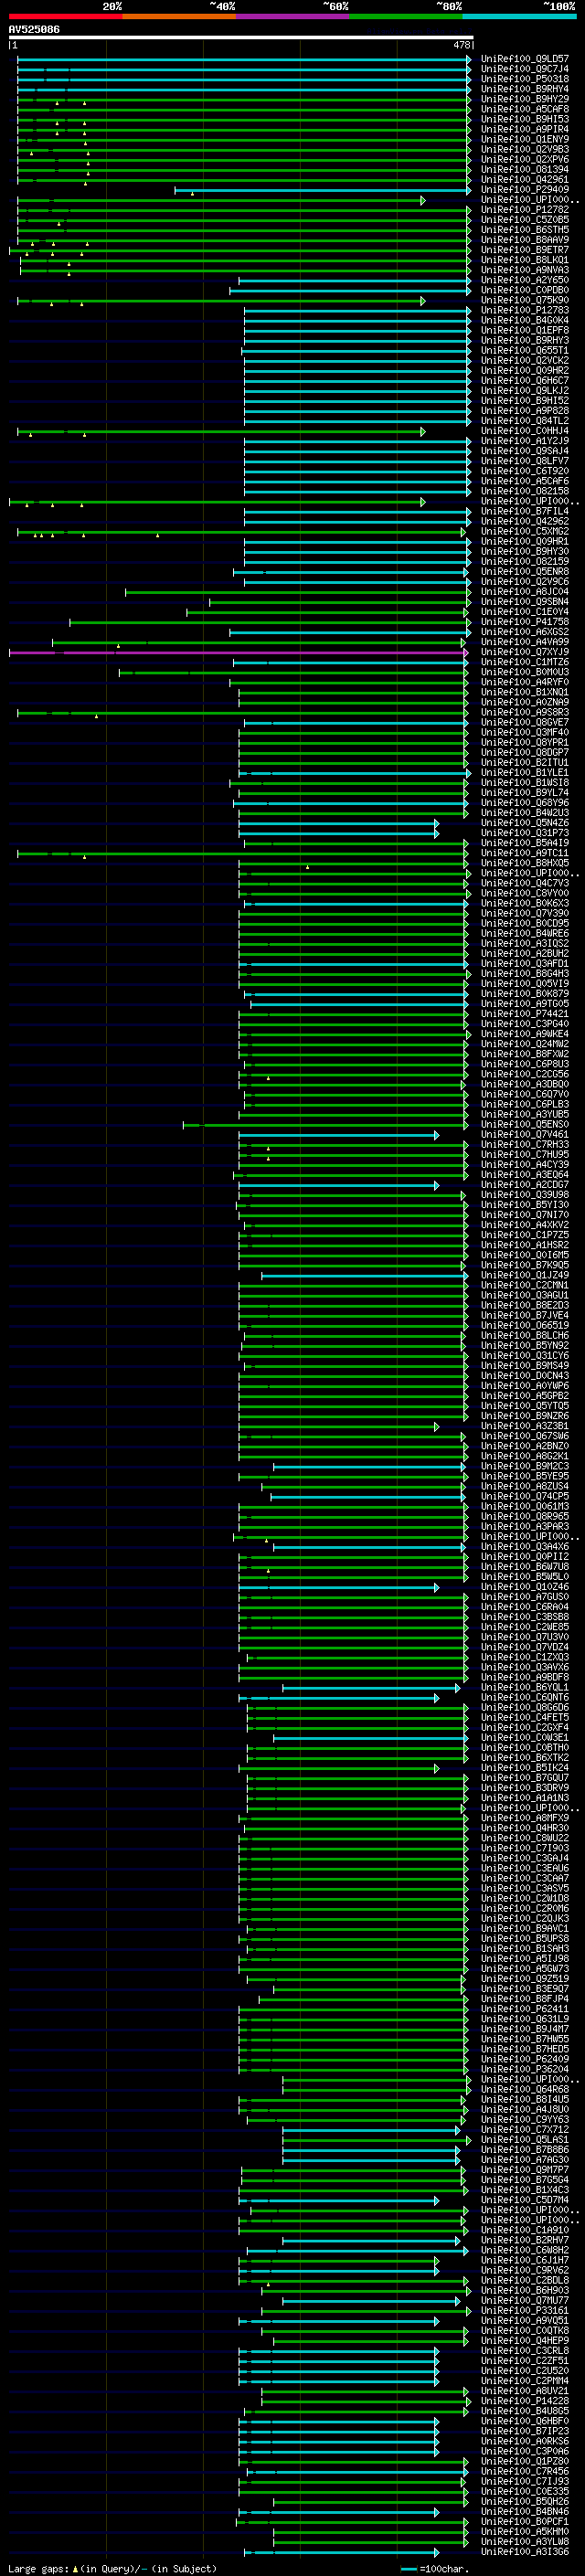Click the UniRef100_O82158 label

coord(524,491)
